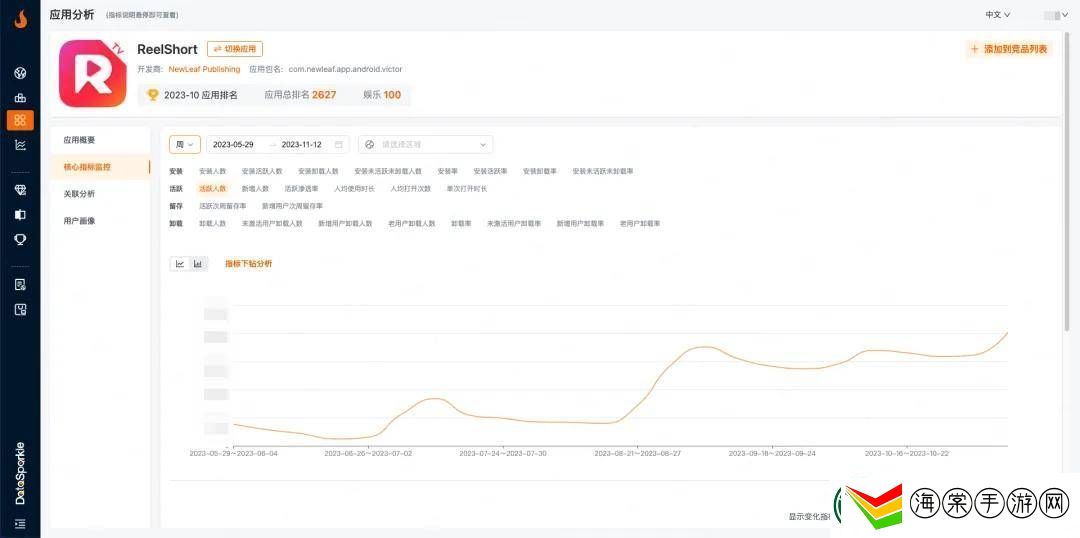This screenshot has width=1080, height=538.
Task: Click the calendar icon in date range
Action: (338, 145)
